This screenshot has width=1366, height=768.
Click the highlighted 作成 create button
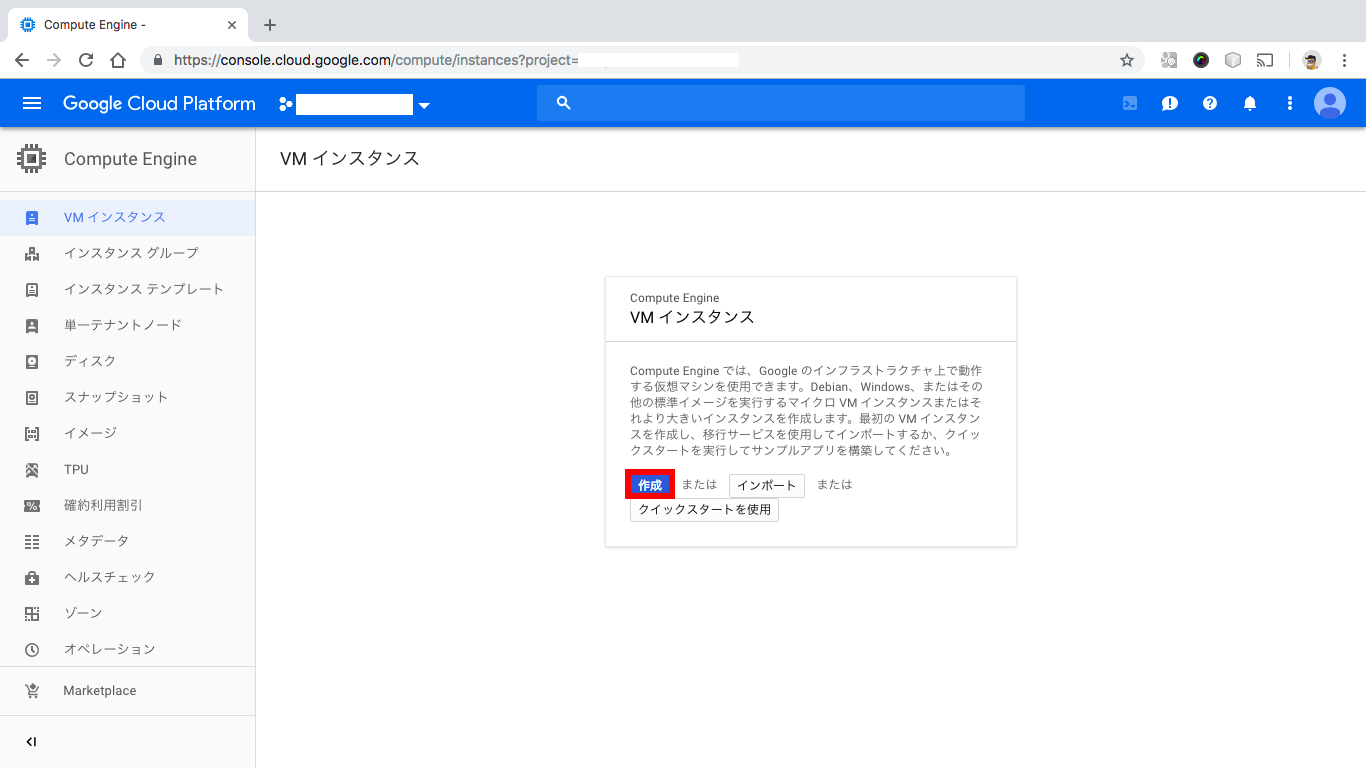[650, 485]
